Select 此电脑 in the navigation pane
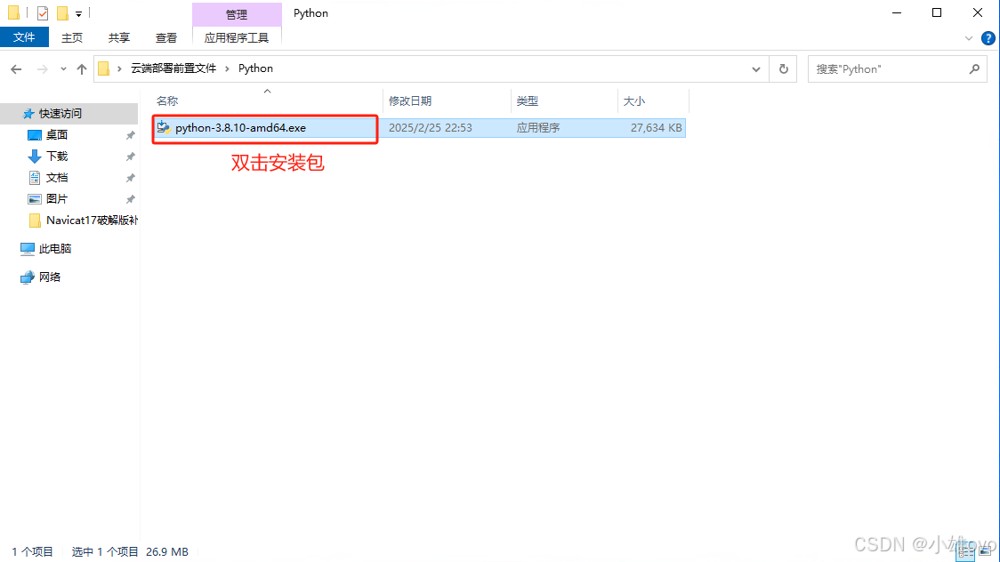Image resolution: width=1000 pixels, height=562 pixels. tap(55, 248)
